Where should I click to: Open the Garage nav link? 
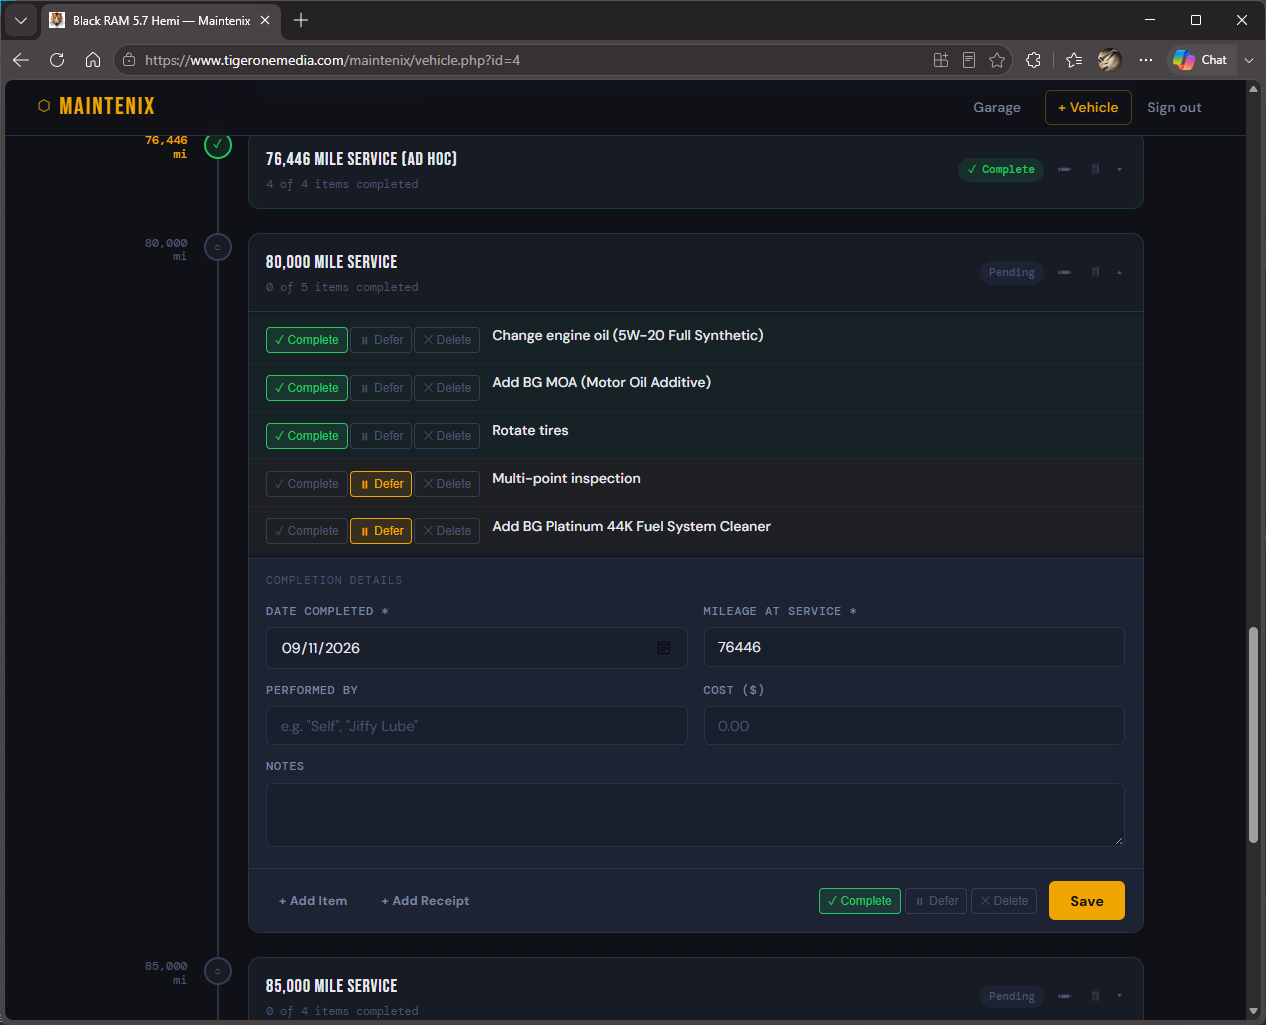997,107
